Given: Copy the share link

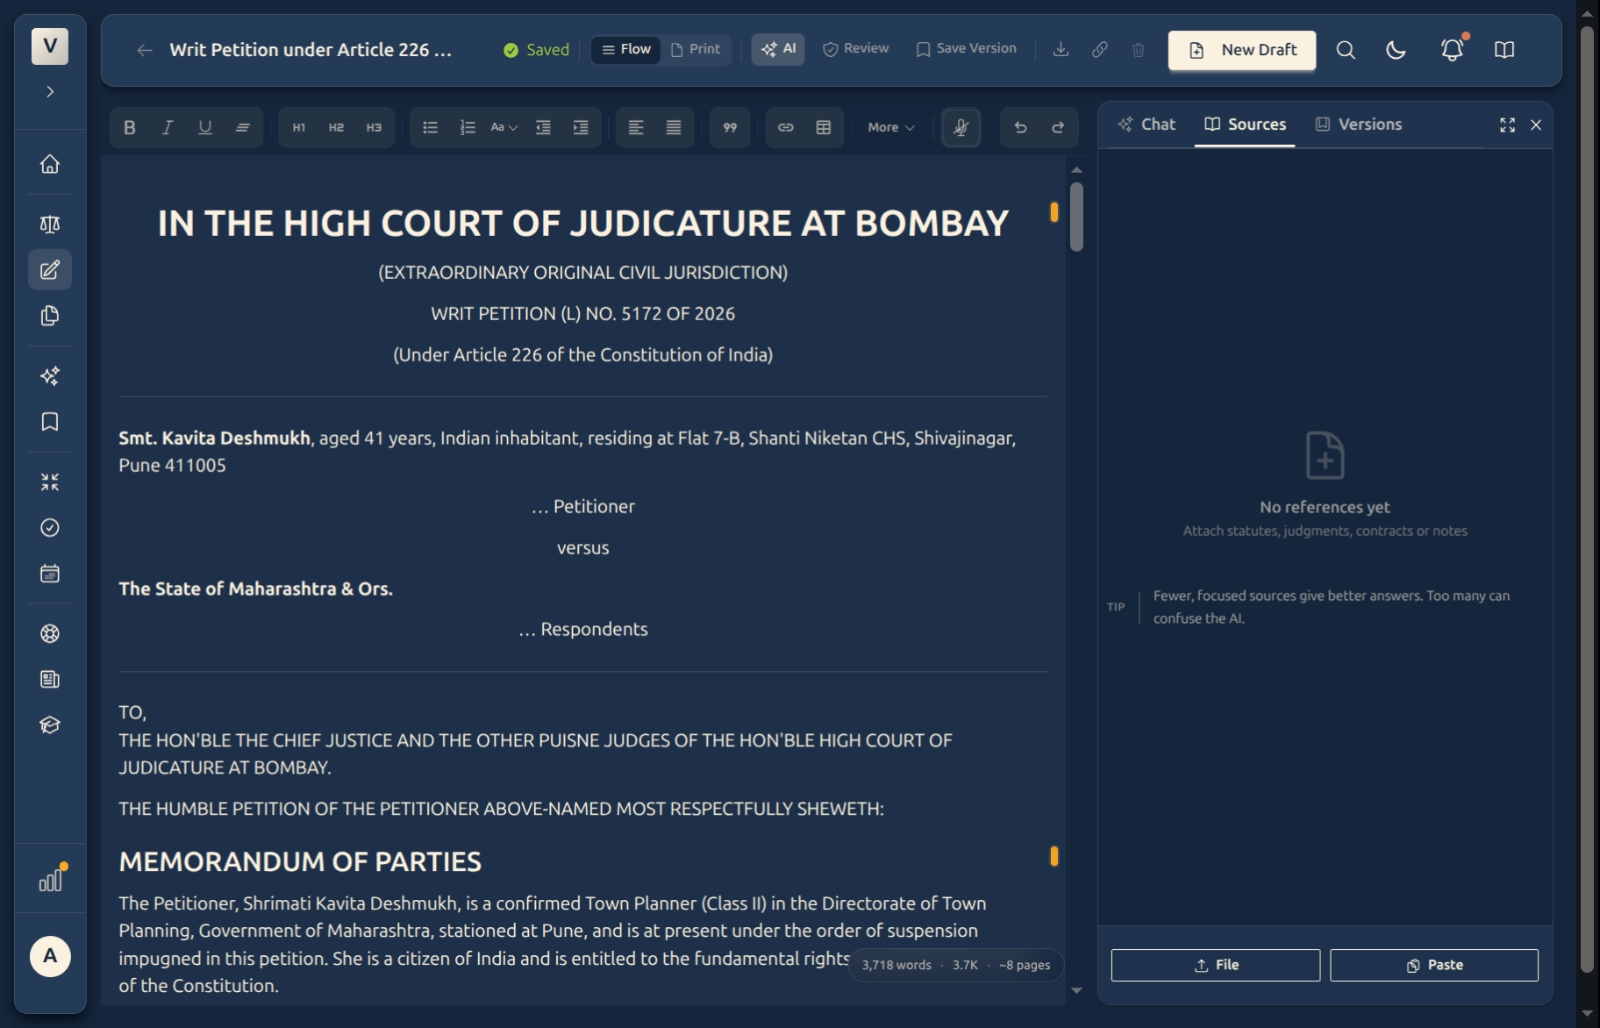Looking at the screenshot, I should (1100, 49).
